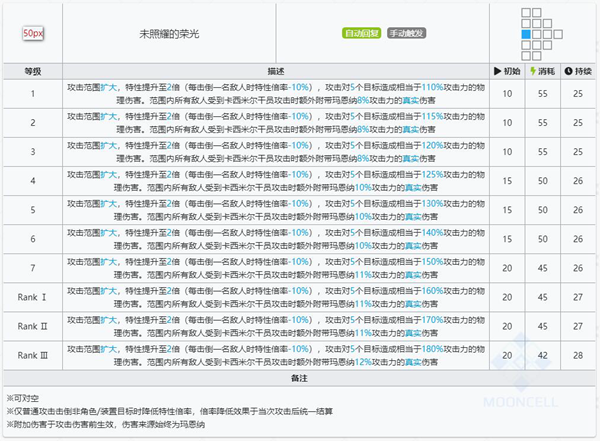Image resolution: width=600 pixels, height=441 pixels.
Task: Click the 180% value in Rank III description
Action: (432, 349)
